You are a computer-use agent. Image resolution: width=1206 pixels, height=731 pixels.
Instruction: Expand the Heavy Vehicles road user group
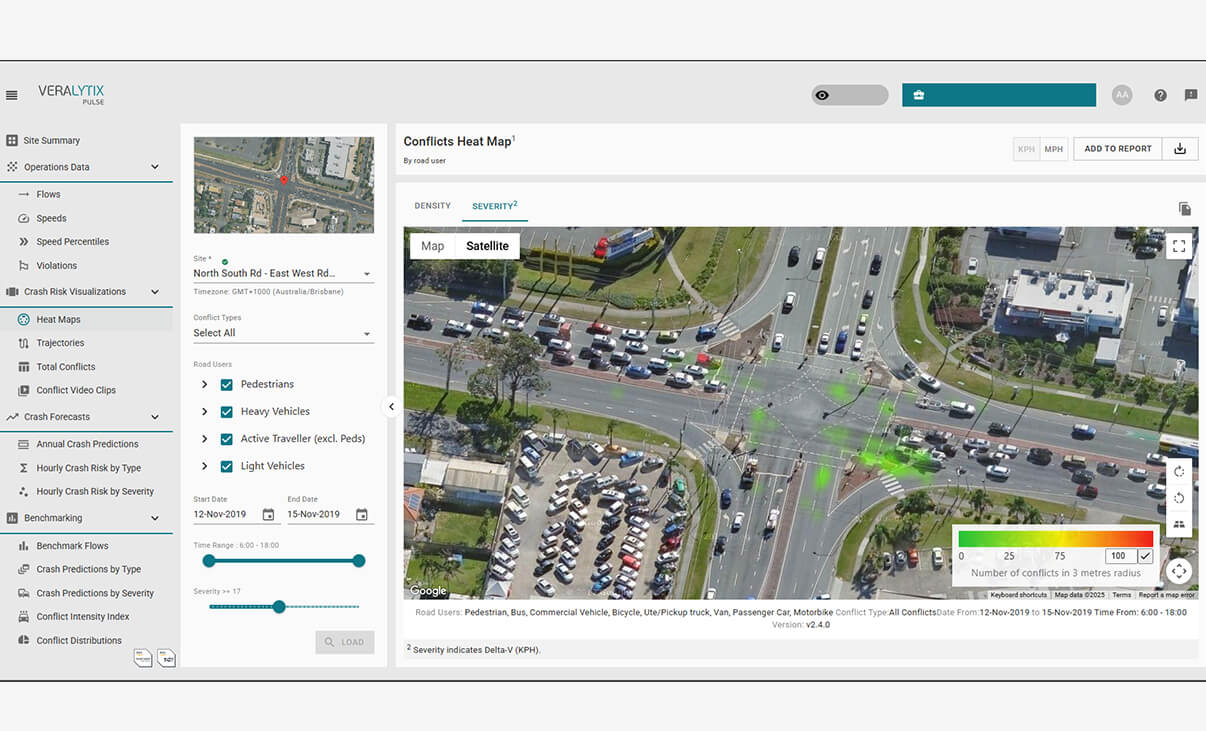tap(203, 411)
